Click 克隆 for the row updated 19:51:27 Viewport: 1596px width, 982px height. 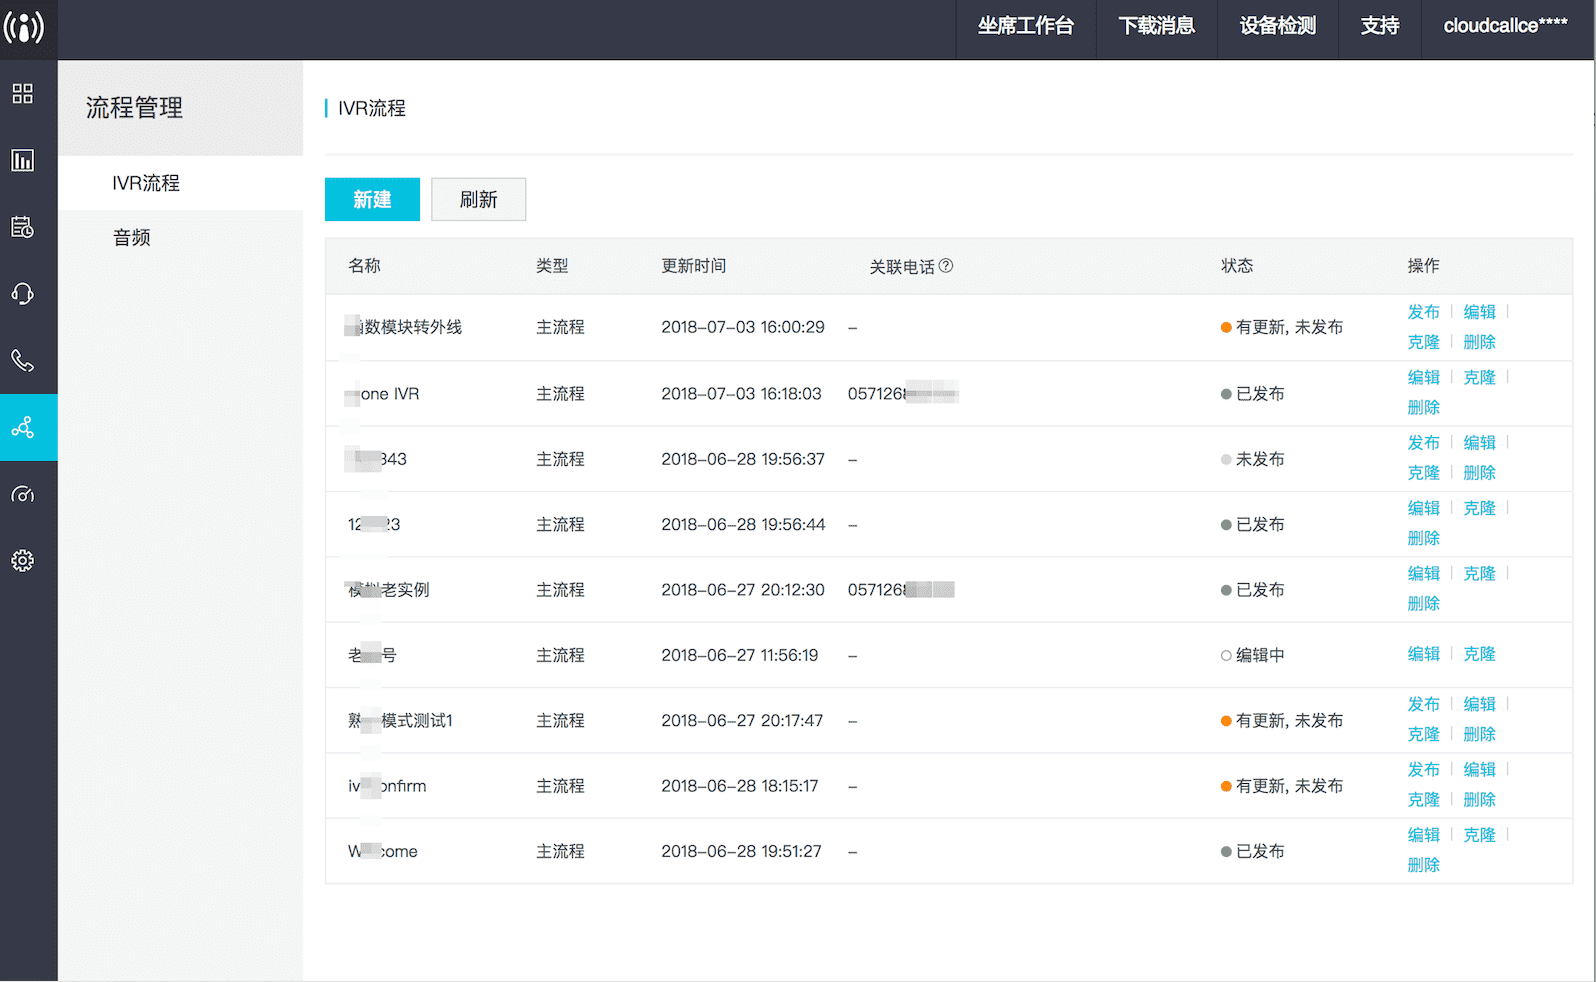tap(1480, 835)
